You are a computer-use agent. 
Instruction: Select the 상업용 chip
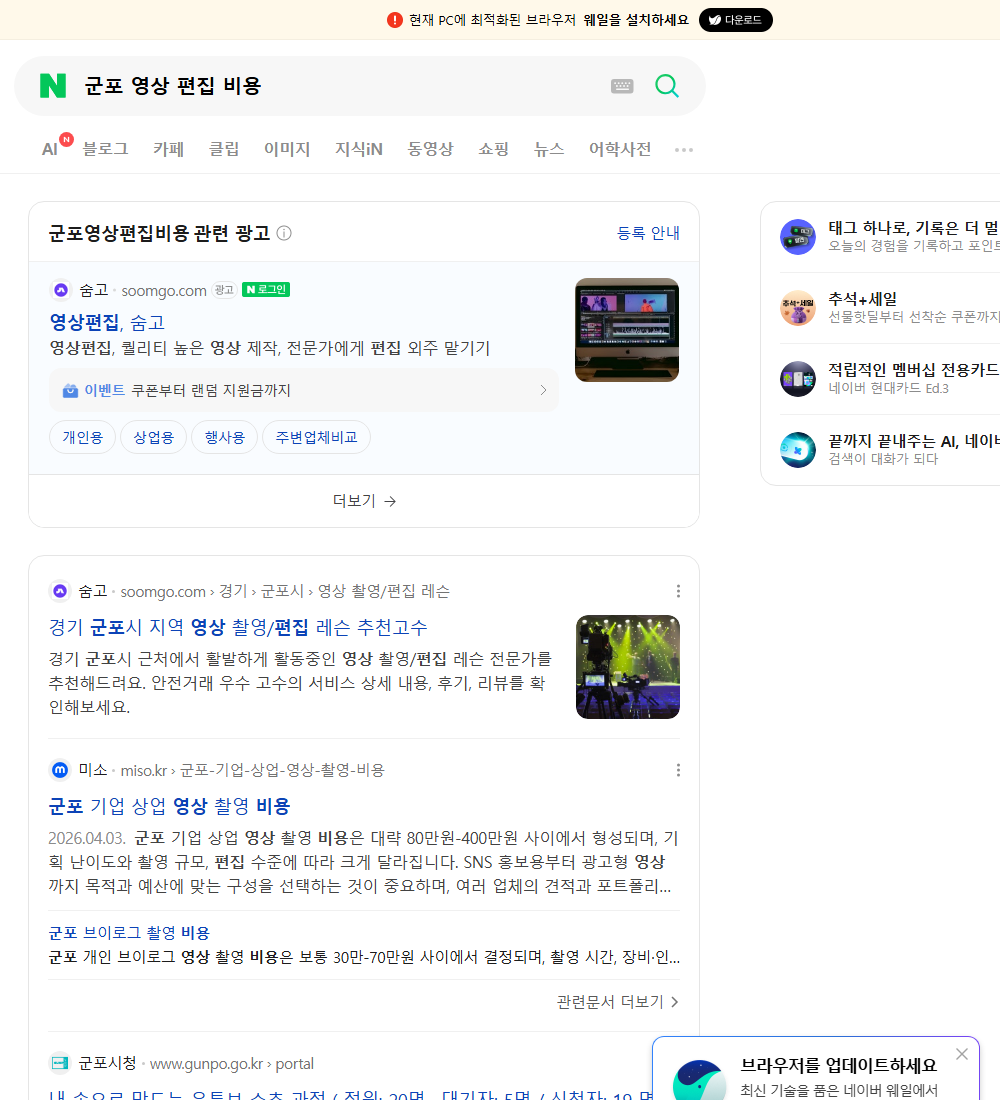(154, 437)
